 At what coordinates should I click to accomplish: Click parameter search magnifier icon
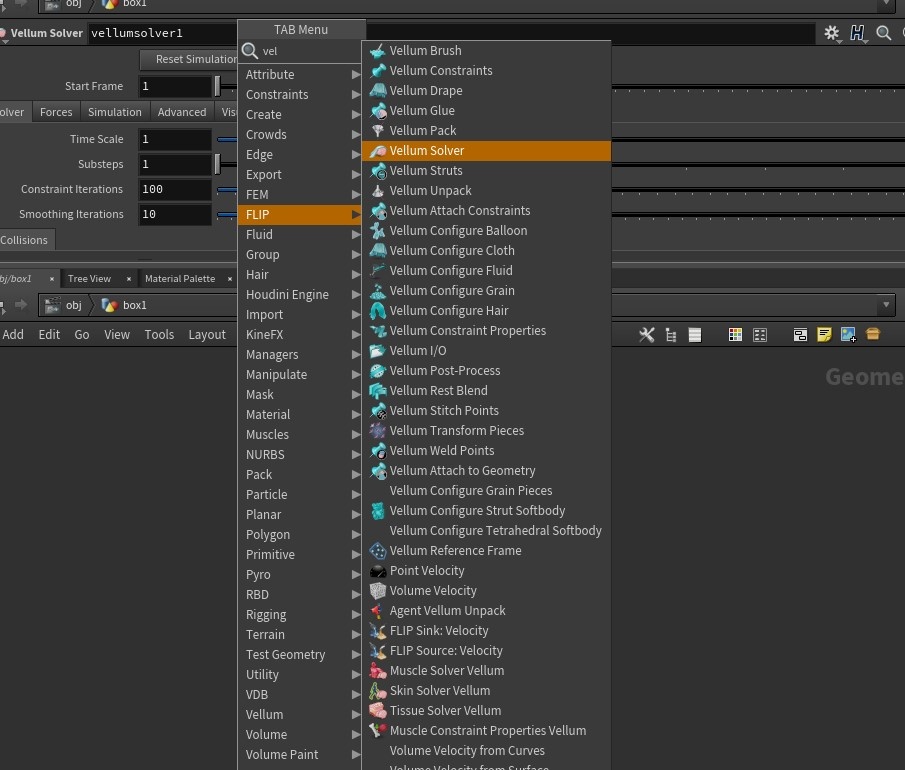tap(884, 33)
